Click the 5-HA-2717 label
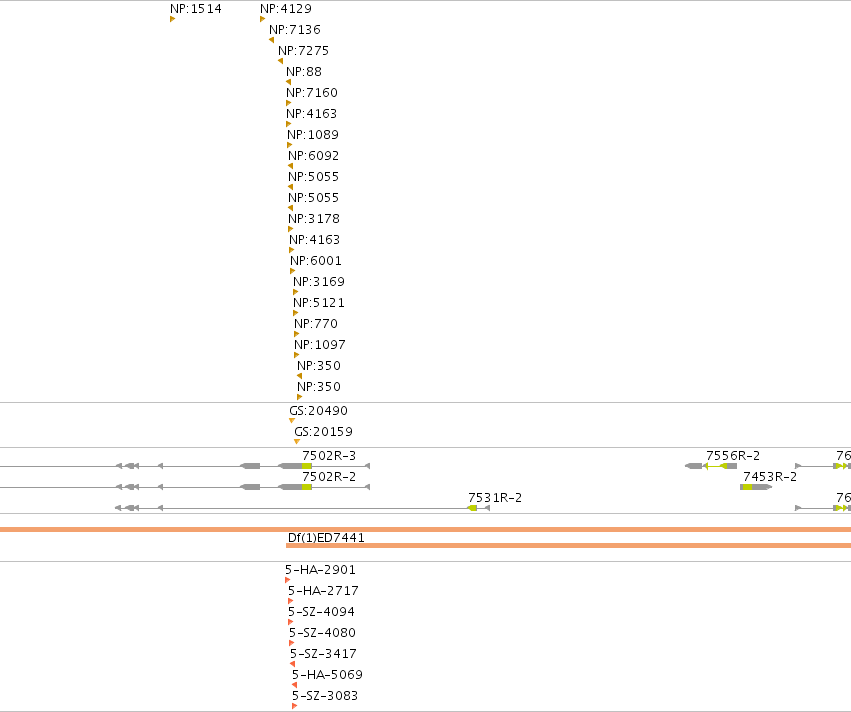This screenshot has width=851, height=712. pos(323,590)
